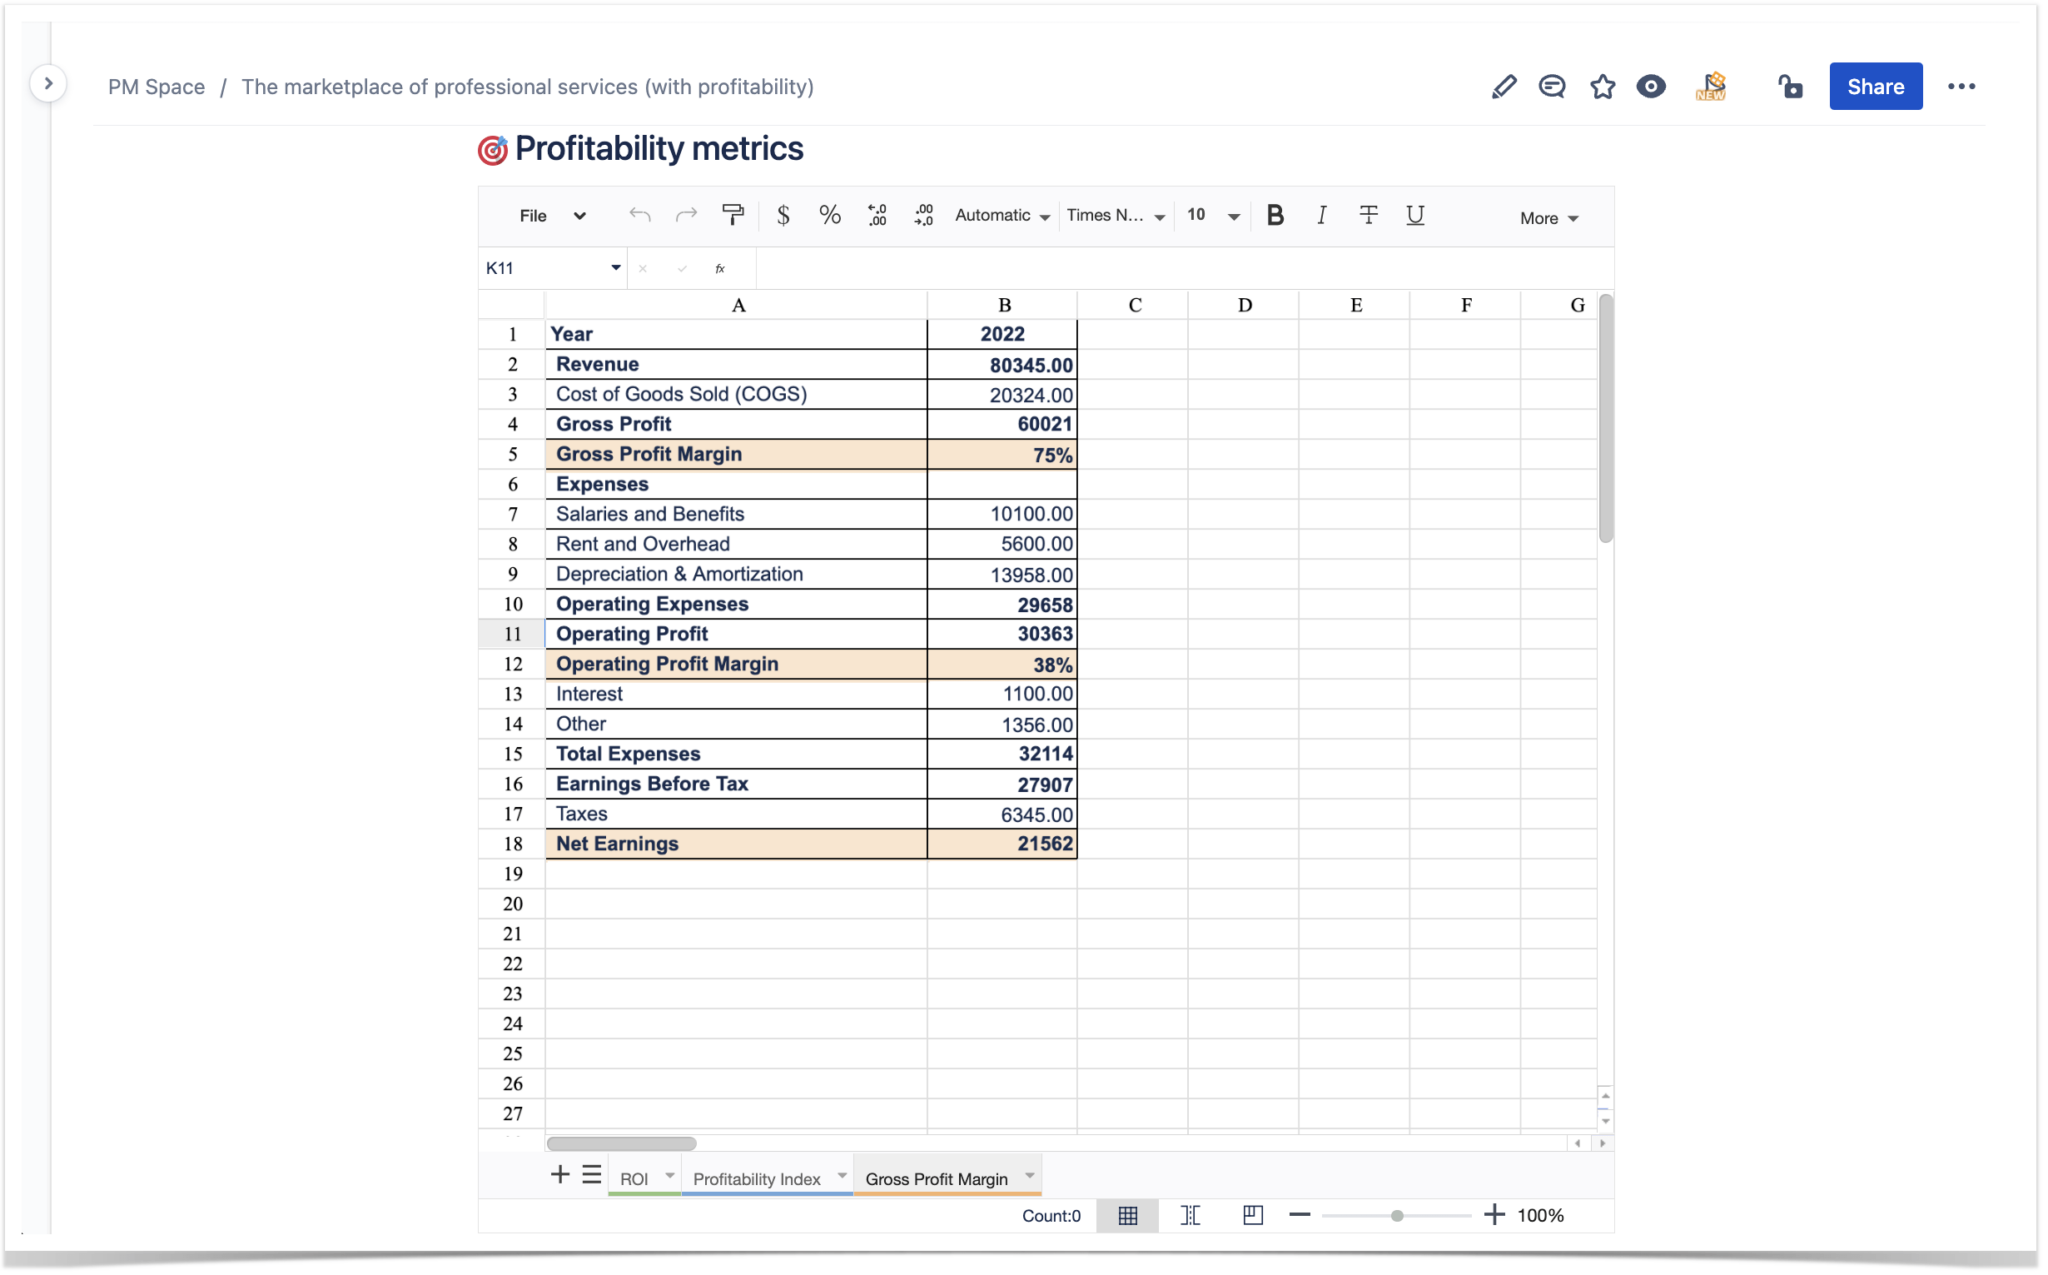Select the paint format tool
Viewport: 2048px width, 1275px height.
734,215
